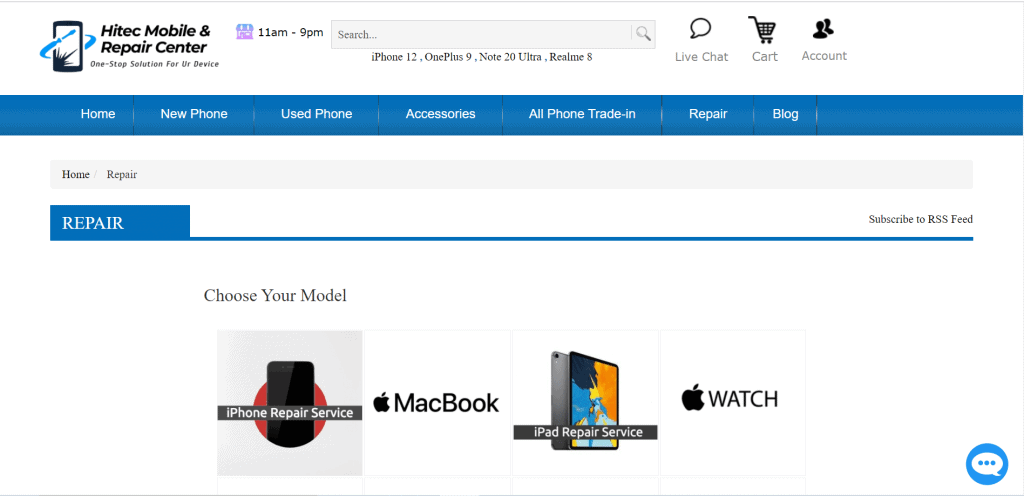1024x496 pixels.
Task: Click the search magnifier icon
Action: click(x=643, y=34)
